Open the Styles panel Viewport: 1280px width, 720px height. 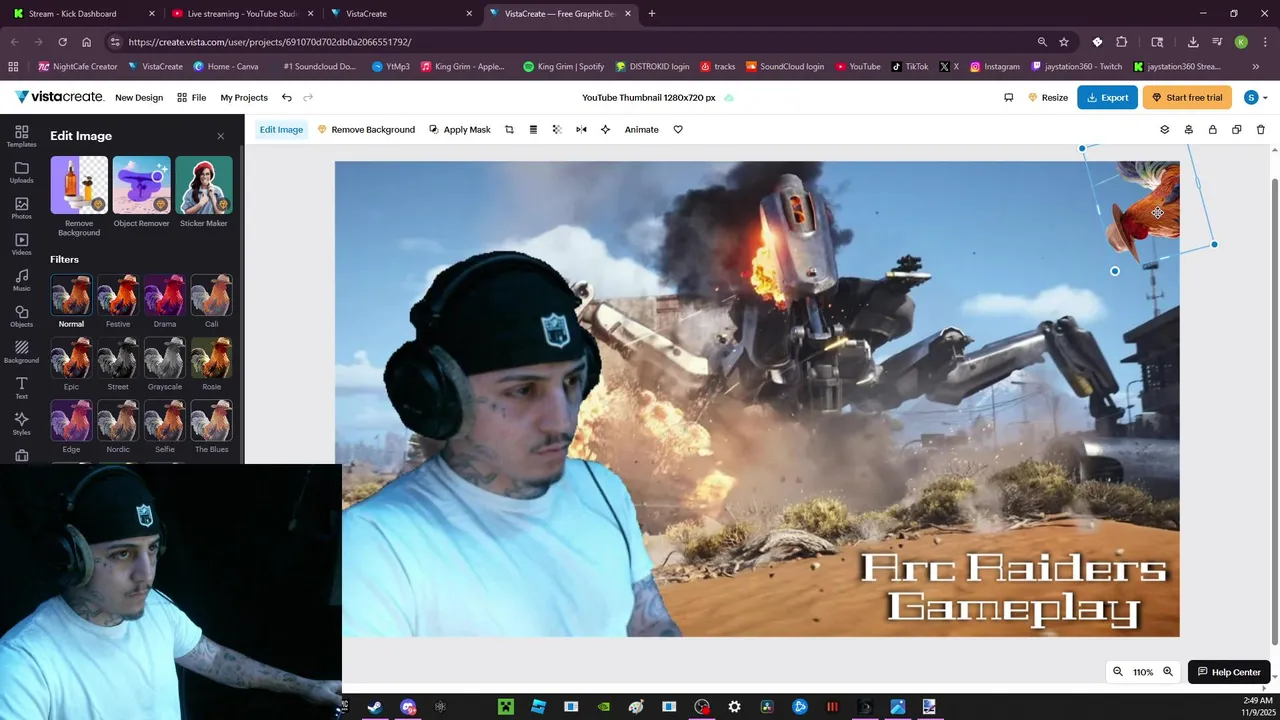21,424
